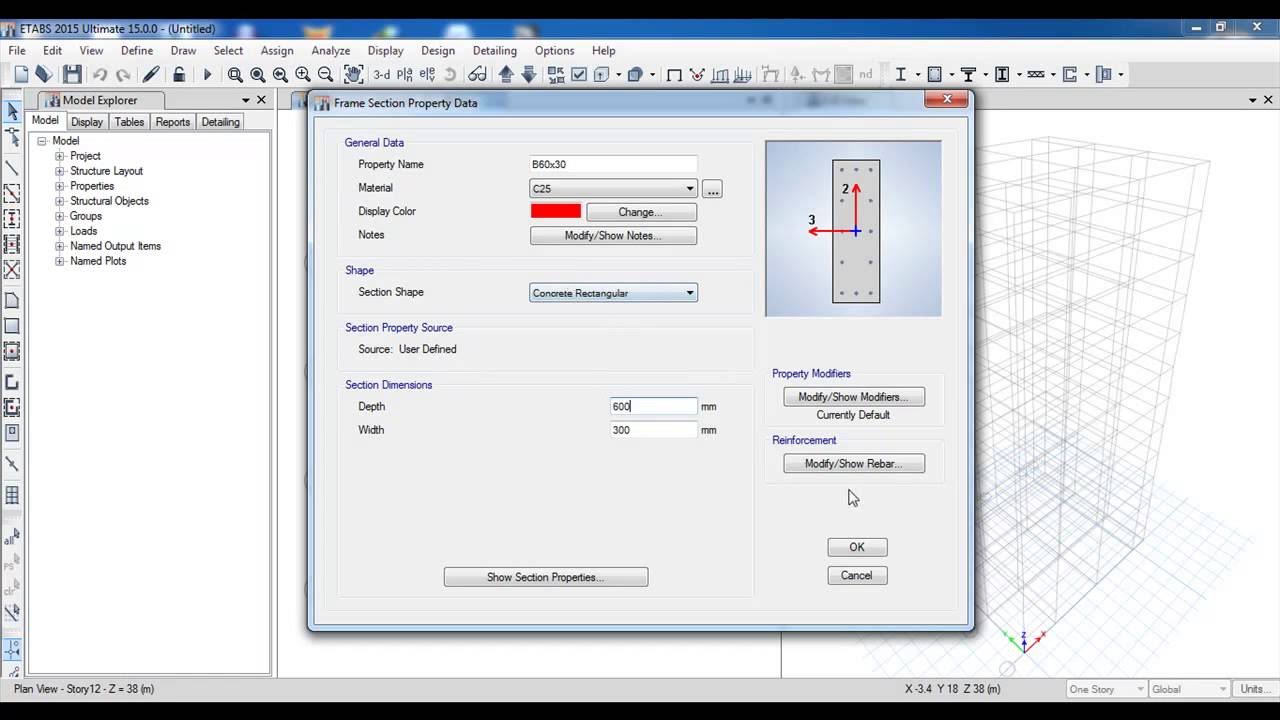The height and width of the screenshot is (720, 1280).
Task: Click the lock/unlock model icon
Action: tap(179, 74)
